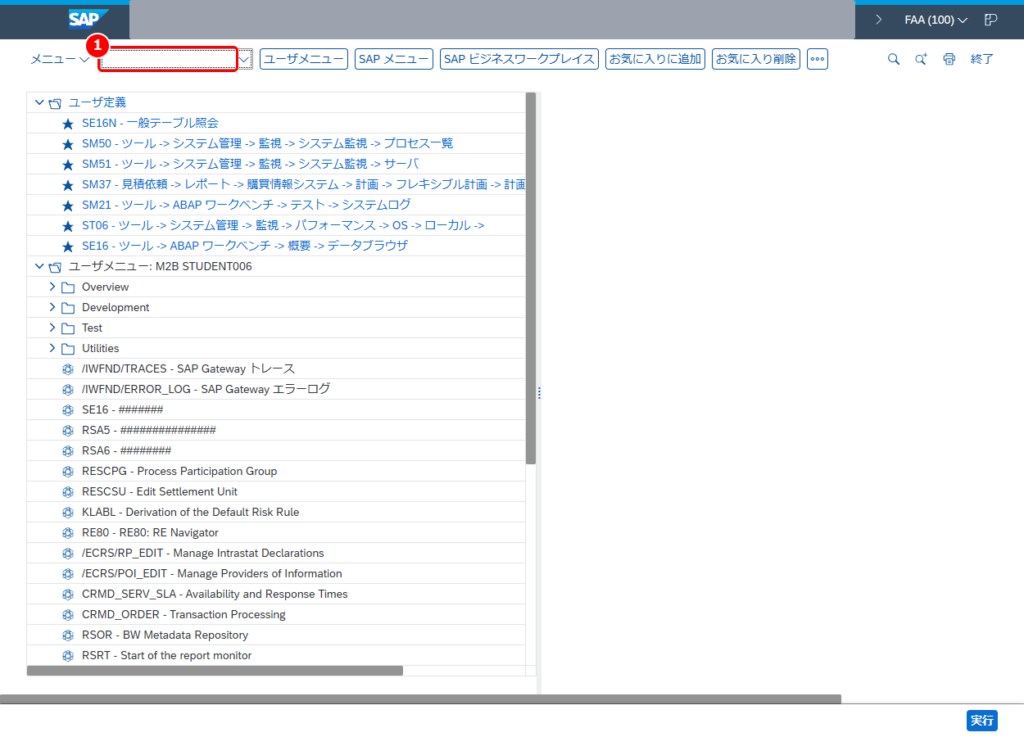The image size is (1024, 737).
Task: Click the folder icon next to Overview
Action: click(68, 287)
